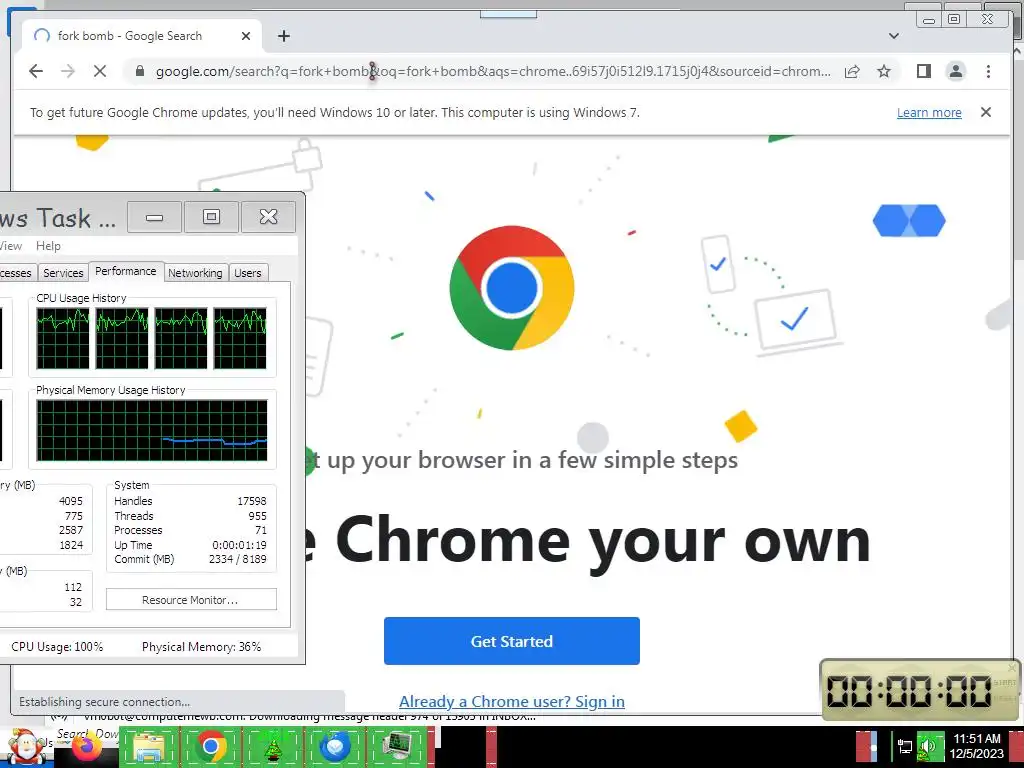Screen dimensions: 1024x768
Task: Minimize the Task Manager window
Action: click(154, 217)
